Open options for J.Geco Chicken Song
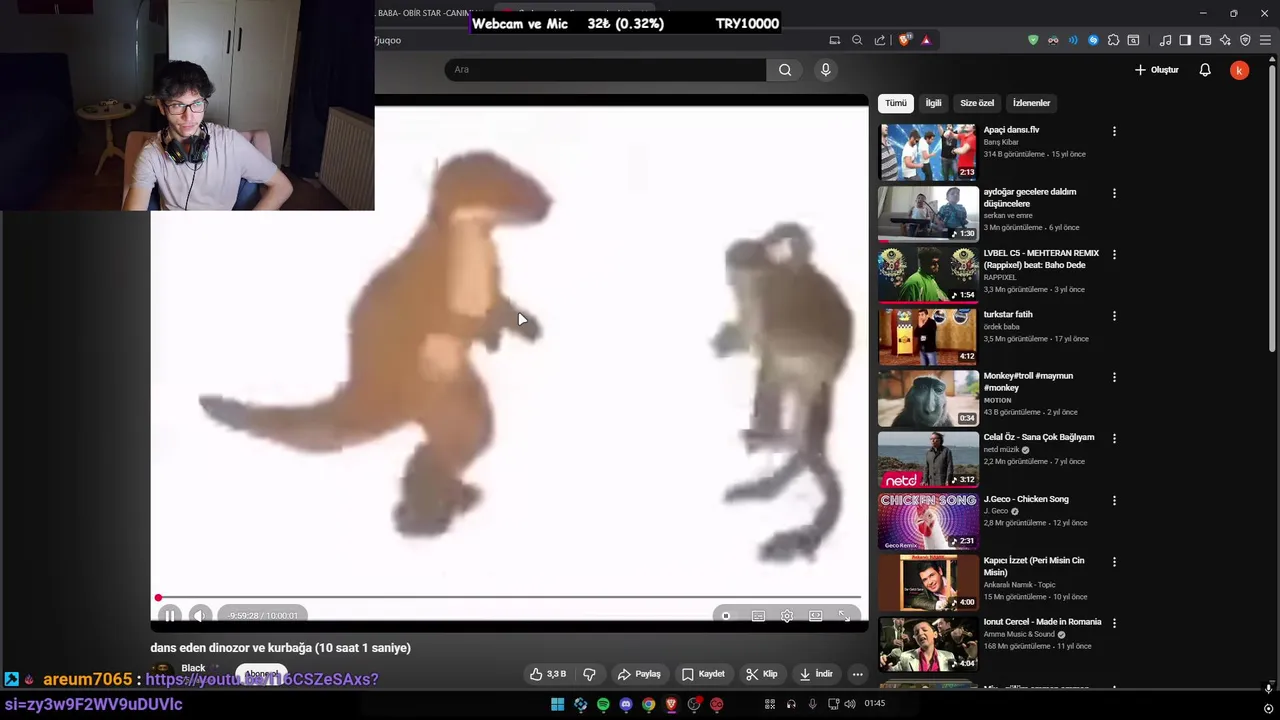This screenshot has width=1280, height=720. click(1114, 501)
